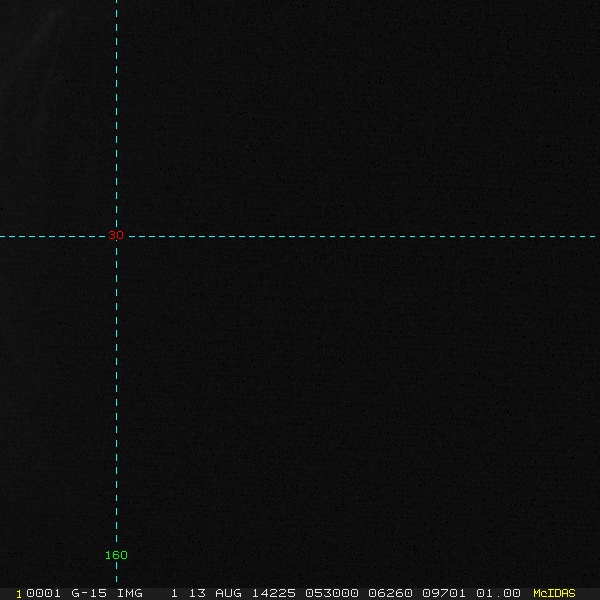600x600 pixels.
Task: Click the 0001 frame number in status bar
Action: (43, 593)
